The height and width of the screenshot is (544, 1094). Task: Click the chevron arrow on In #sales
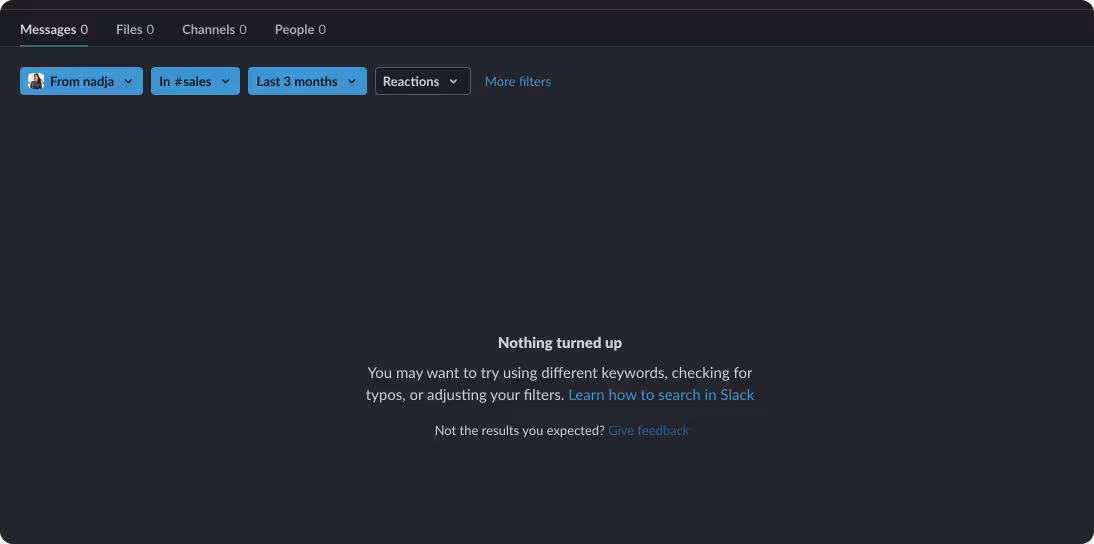(x=225, y=82)
